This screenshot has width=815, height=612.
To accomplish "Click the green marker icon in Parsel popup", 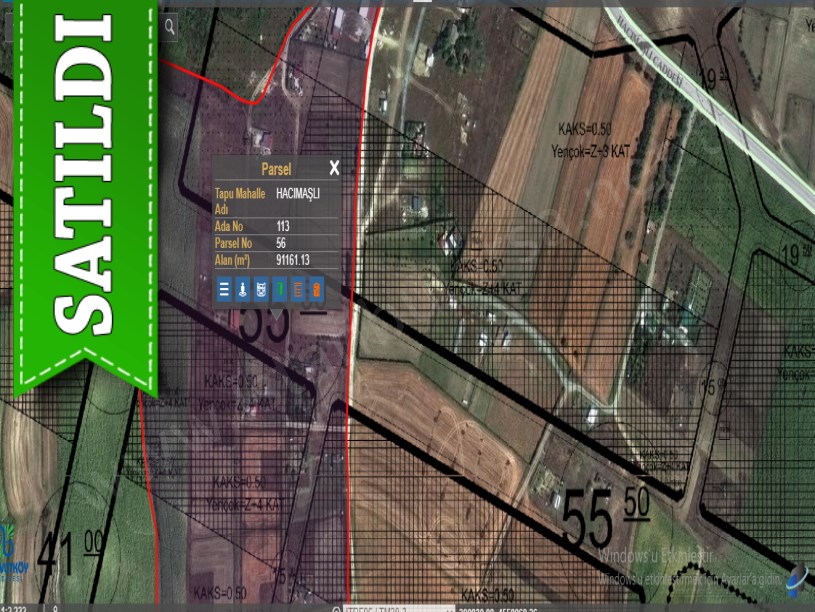I will click(x=279, y=290).
